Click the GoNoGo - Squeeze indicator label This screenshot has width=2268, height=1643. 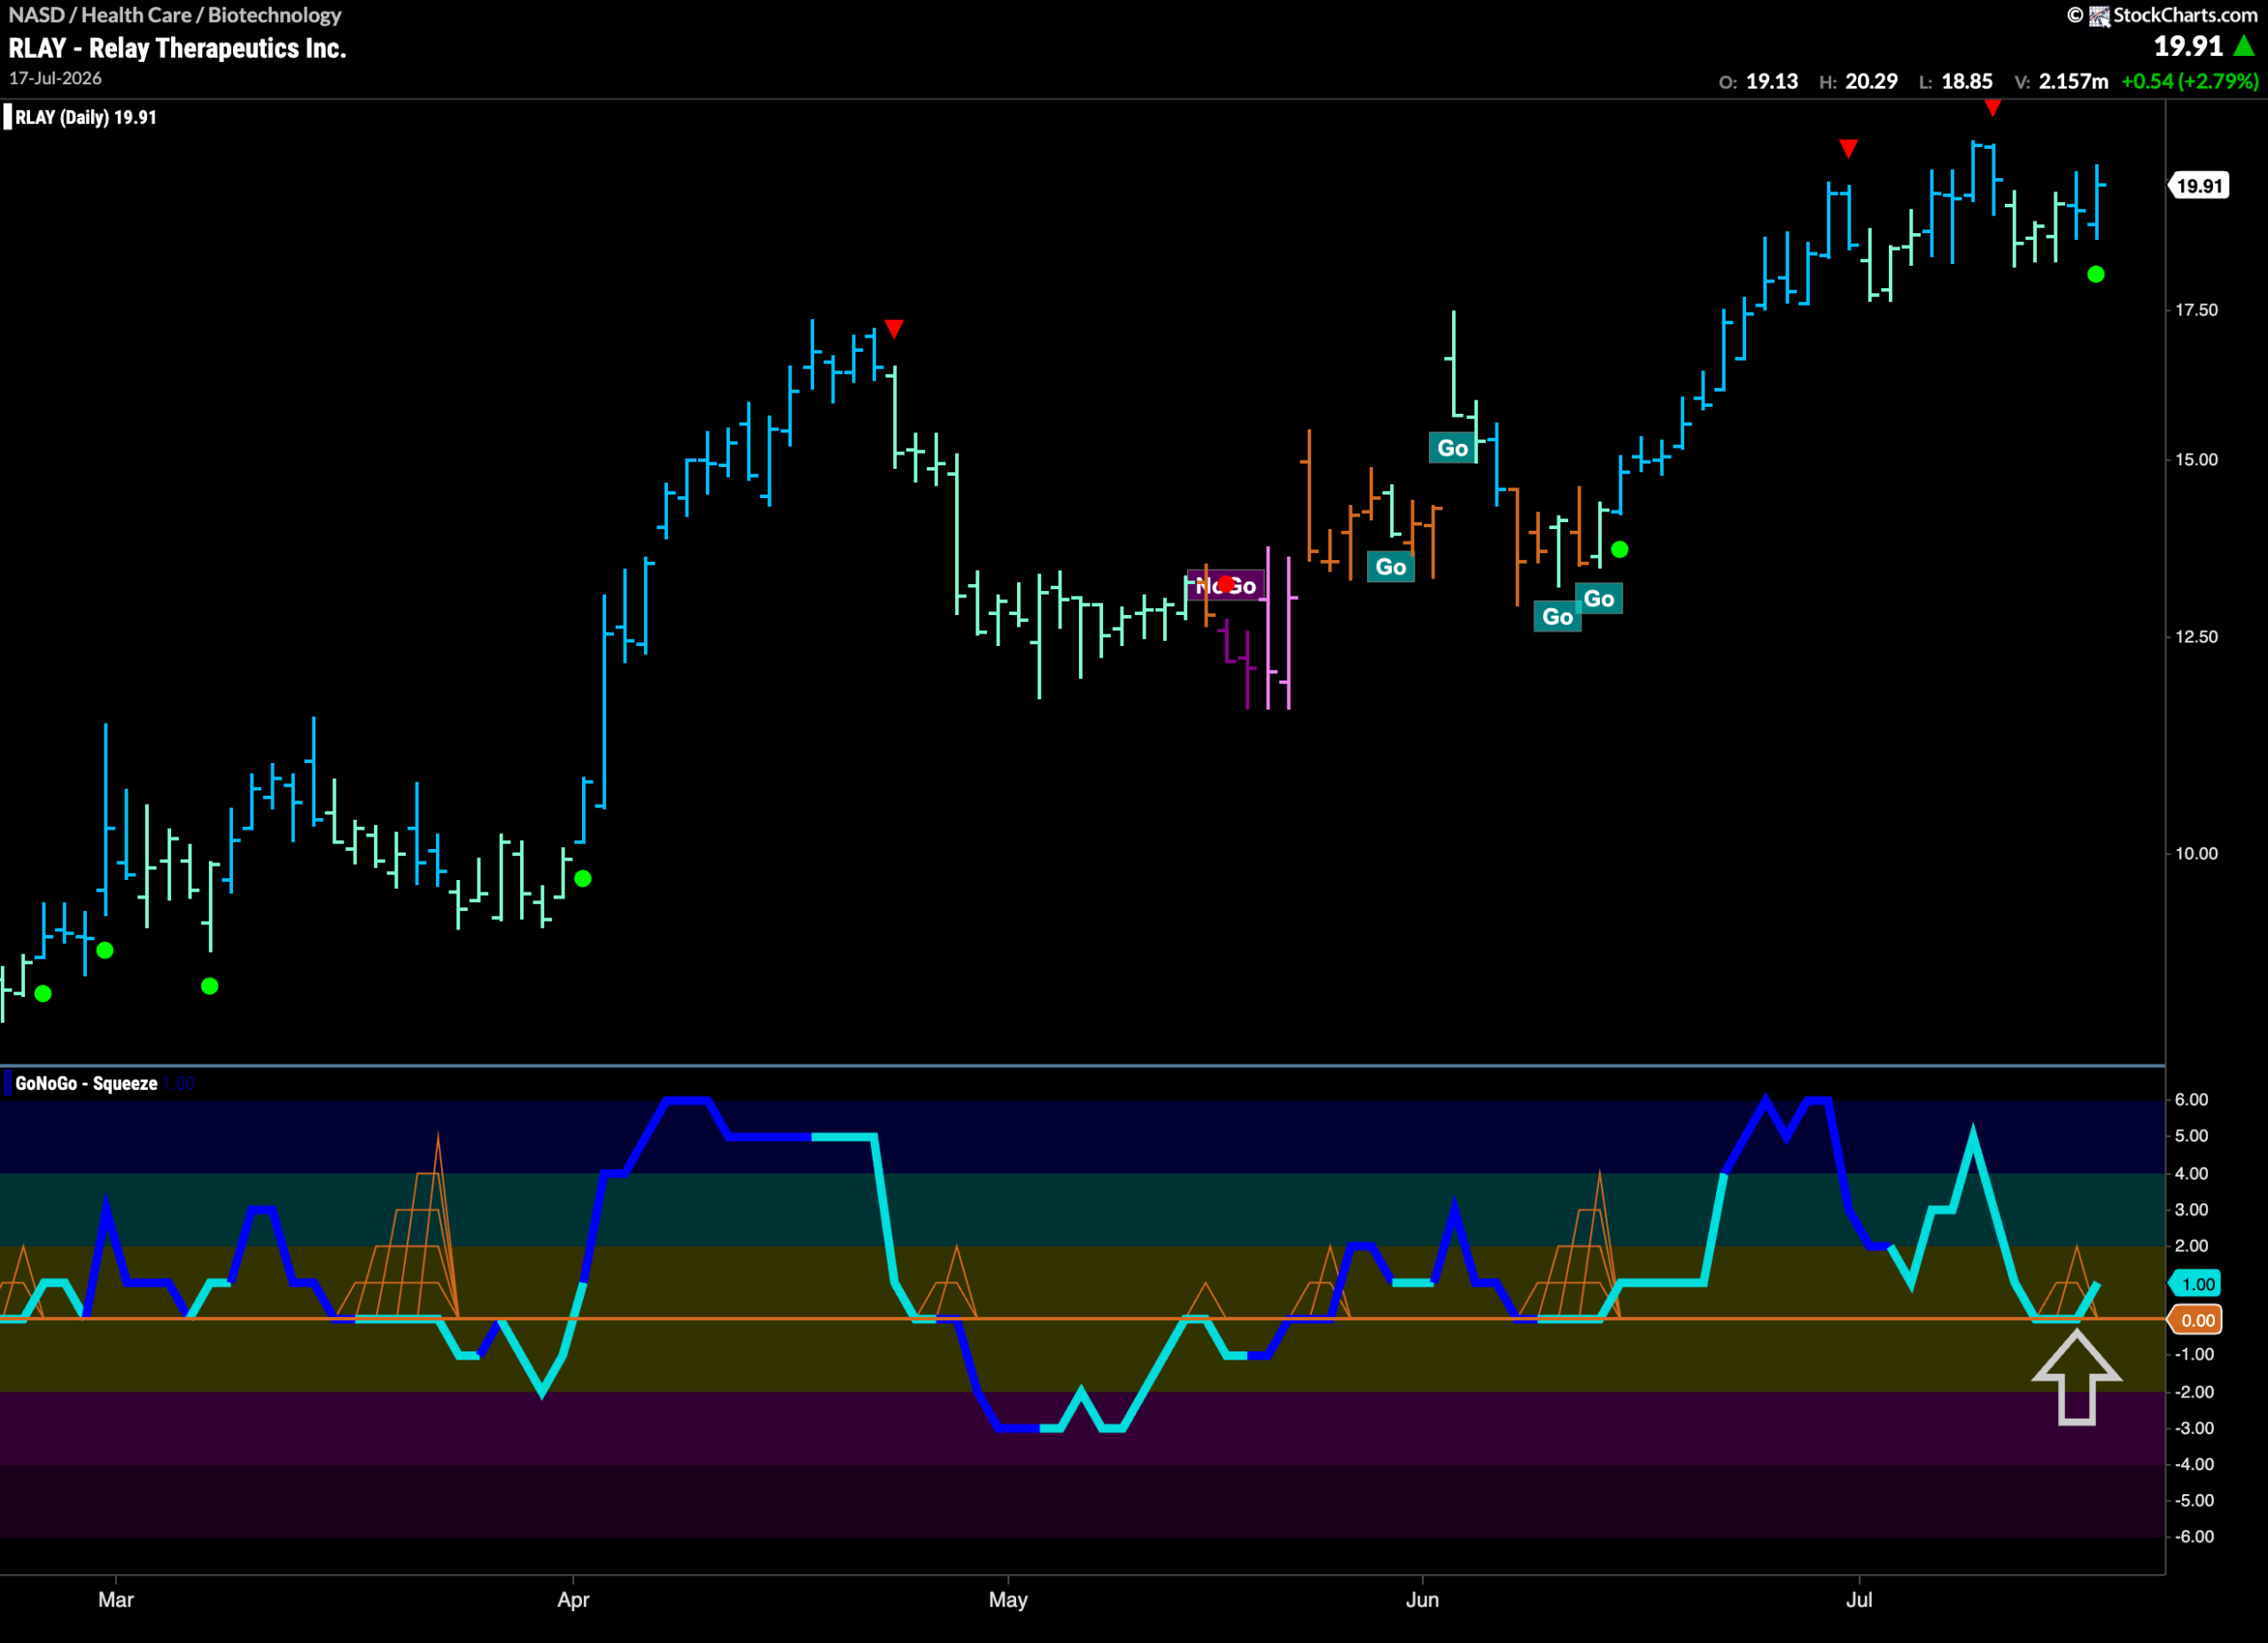(x=86, y=1083)
